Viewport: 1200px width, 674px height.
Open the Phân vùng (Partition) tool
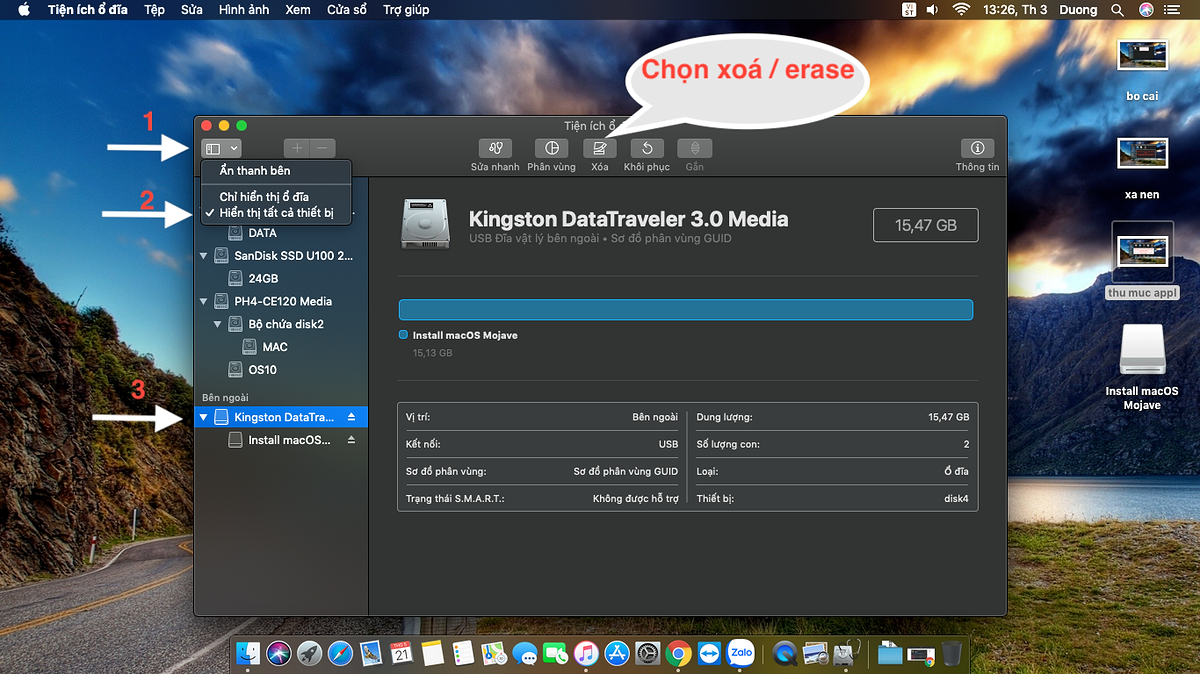(x=551, y=148)
